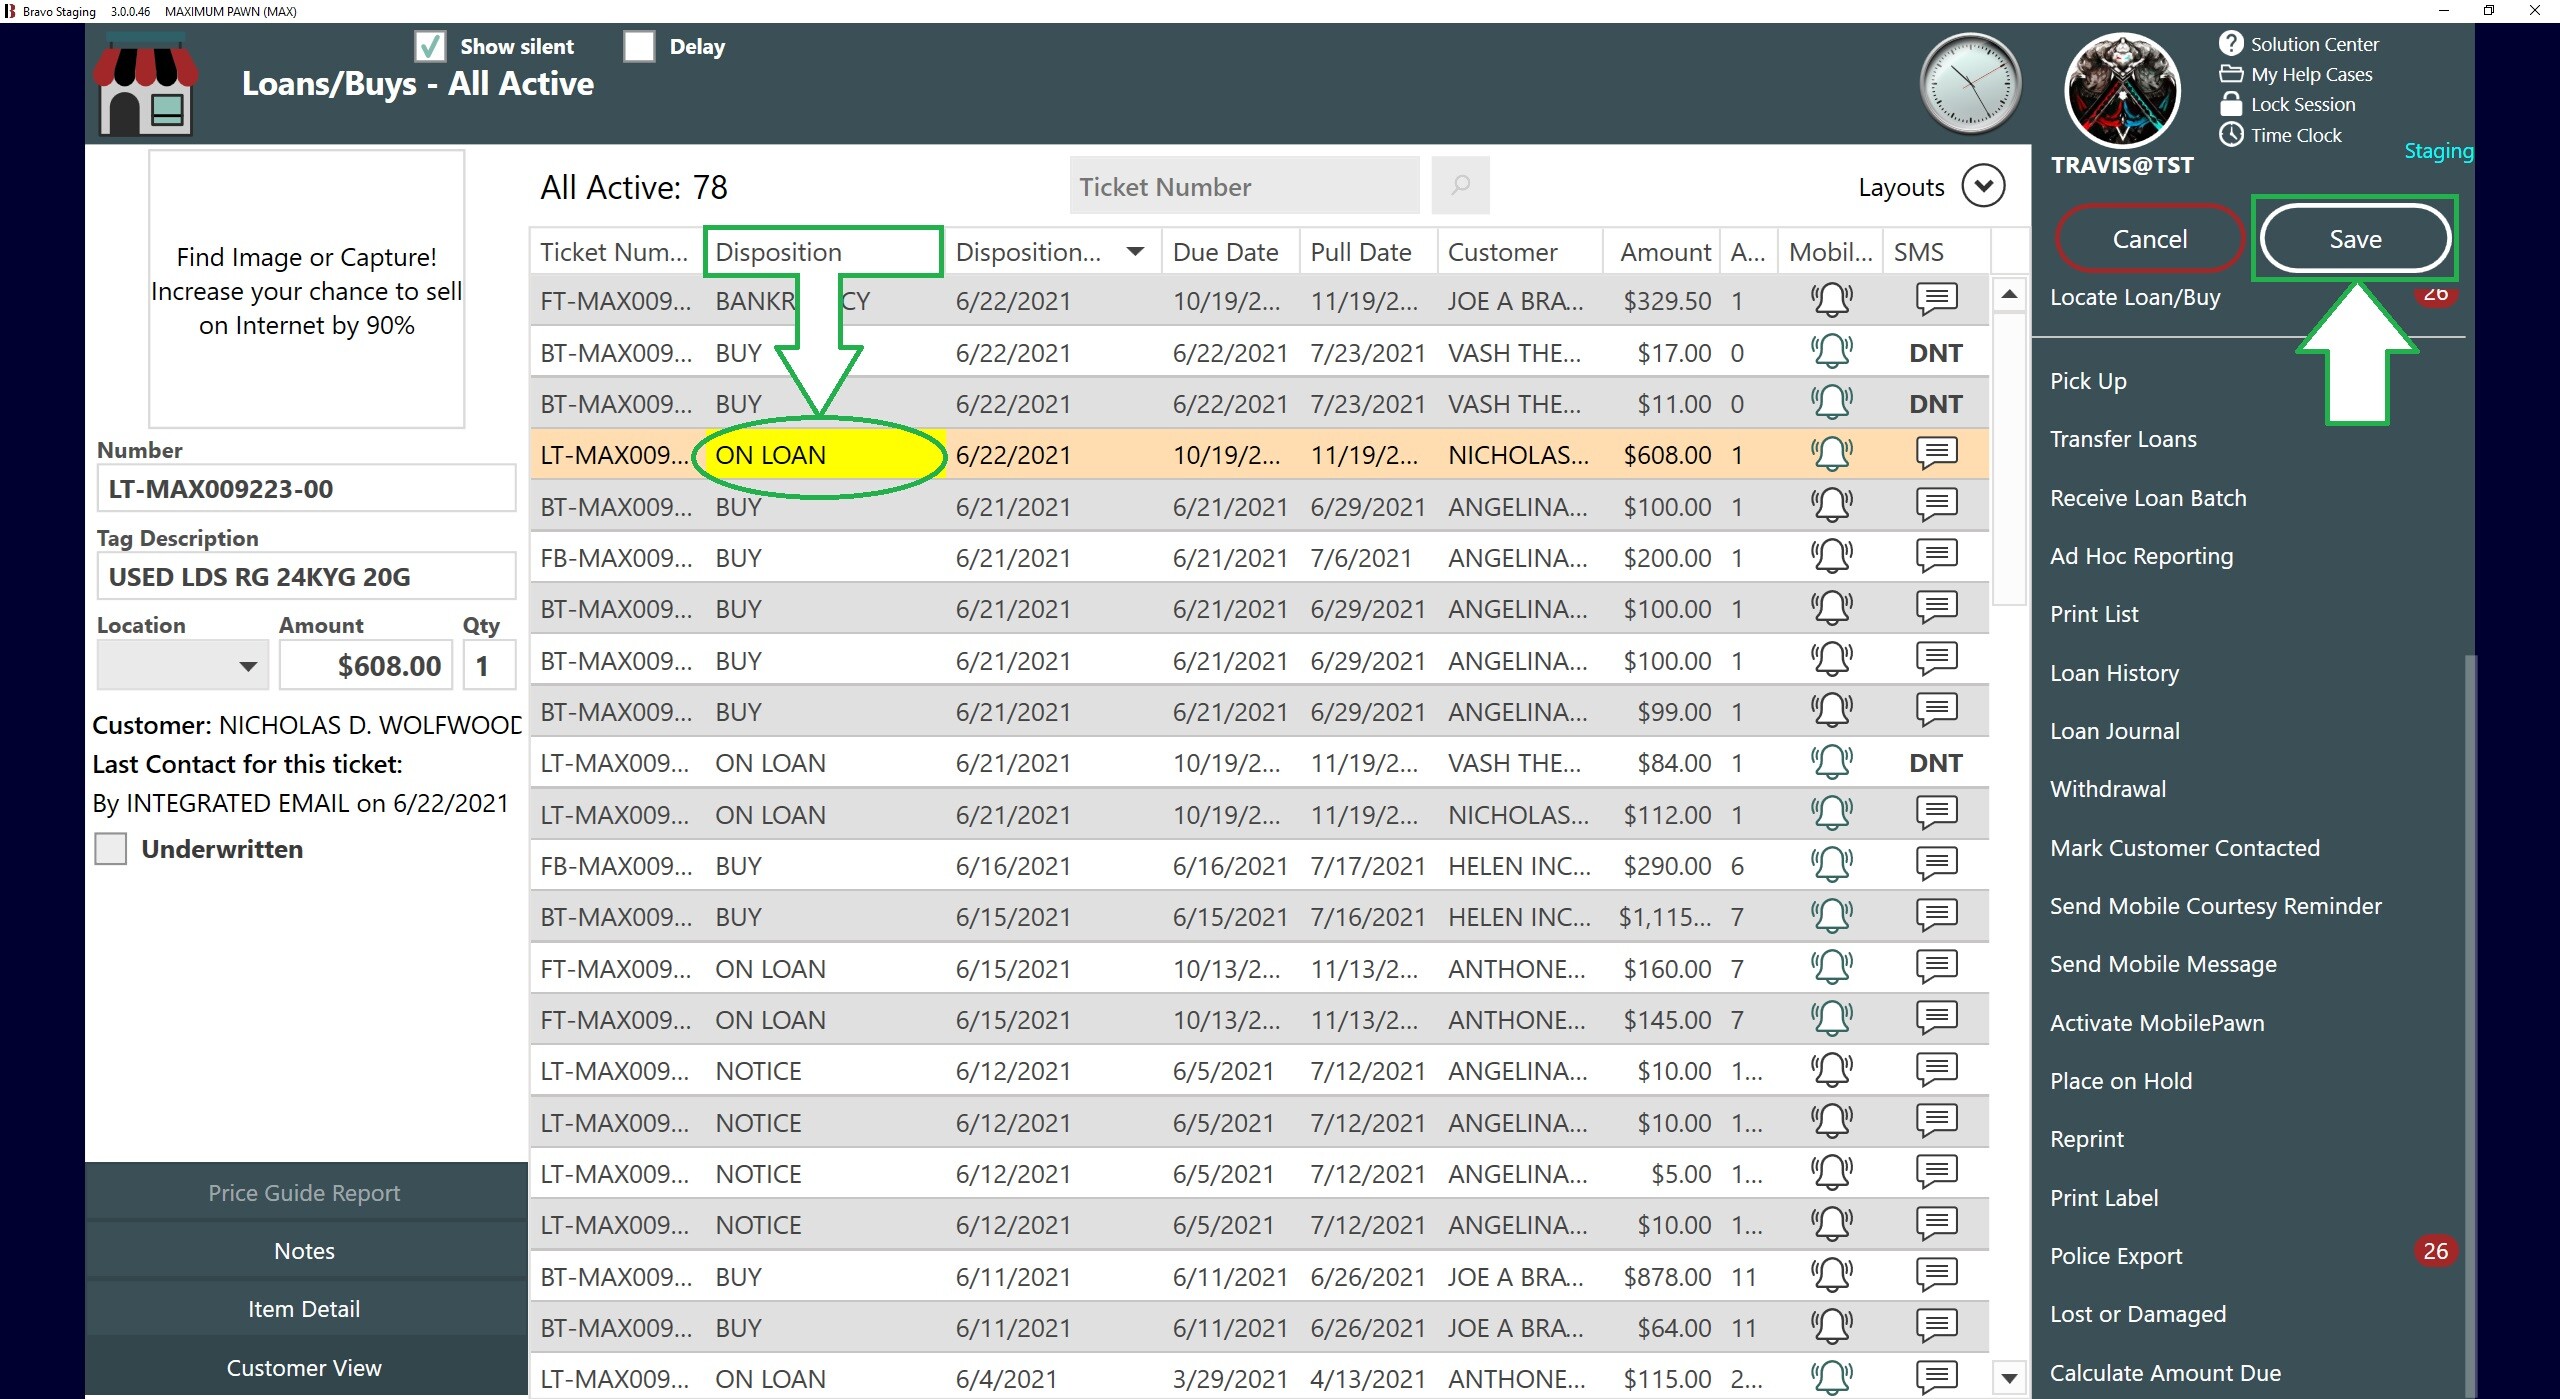
Task: Click the Lock Session padlock icon
Action: pyautogui.click(x=2231, y=104)
